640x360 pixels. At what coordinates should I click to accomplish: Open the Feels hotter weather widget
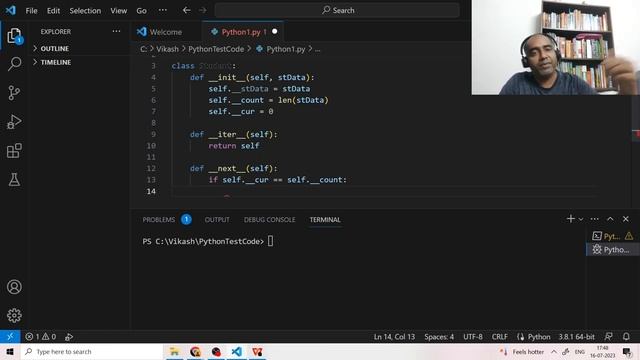522,351
